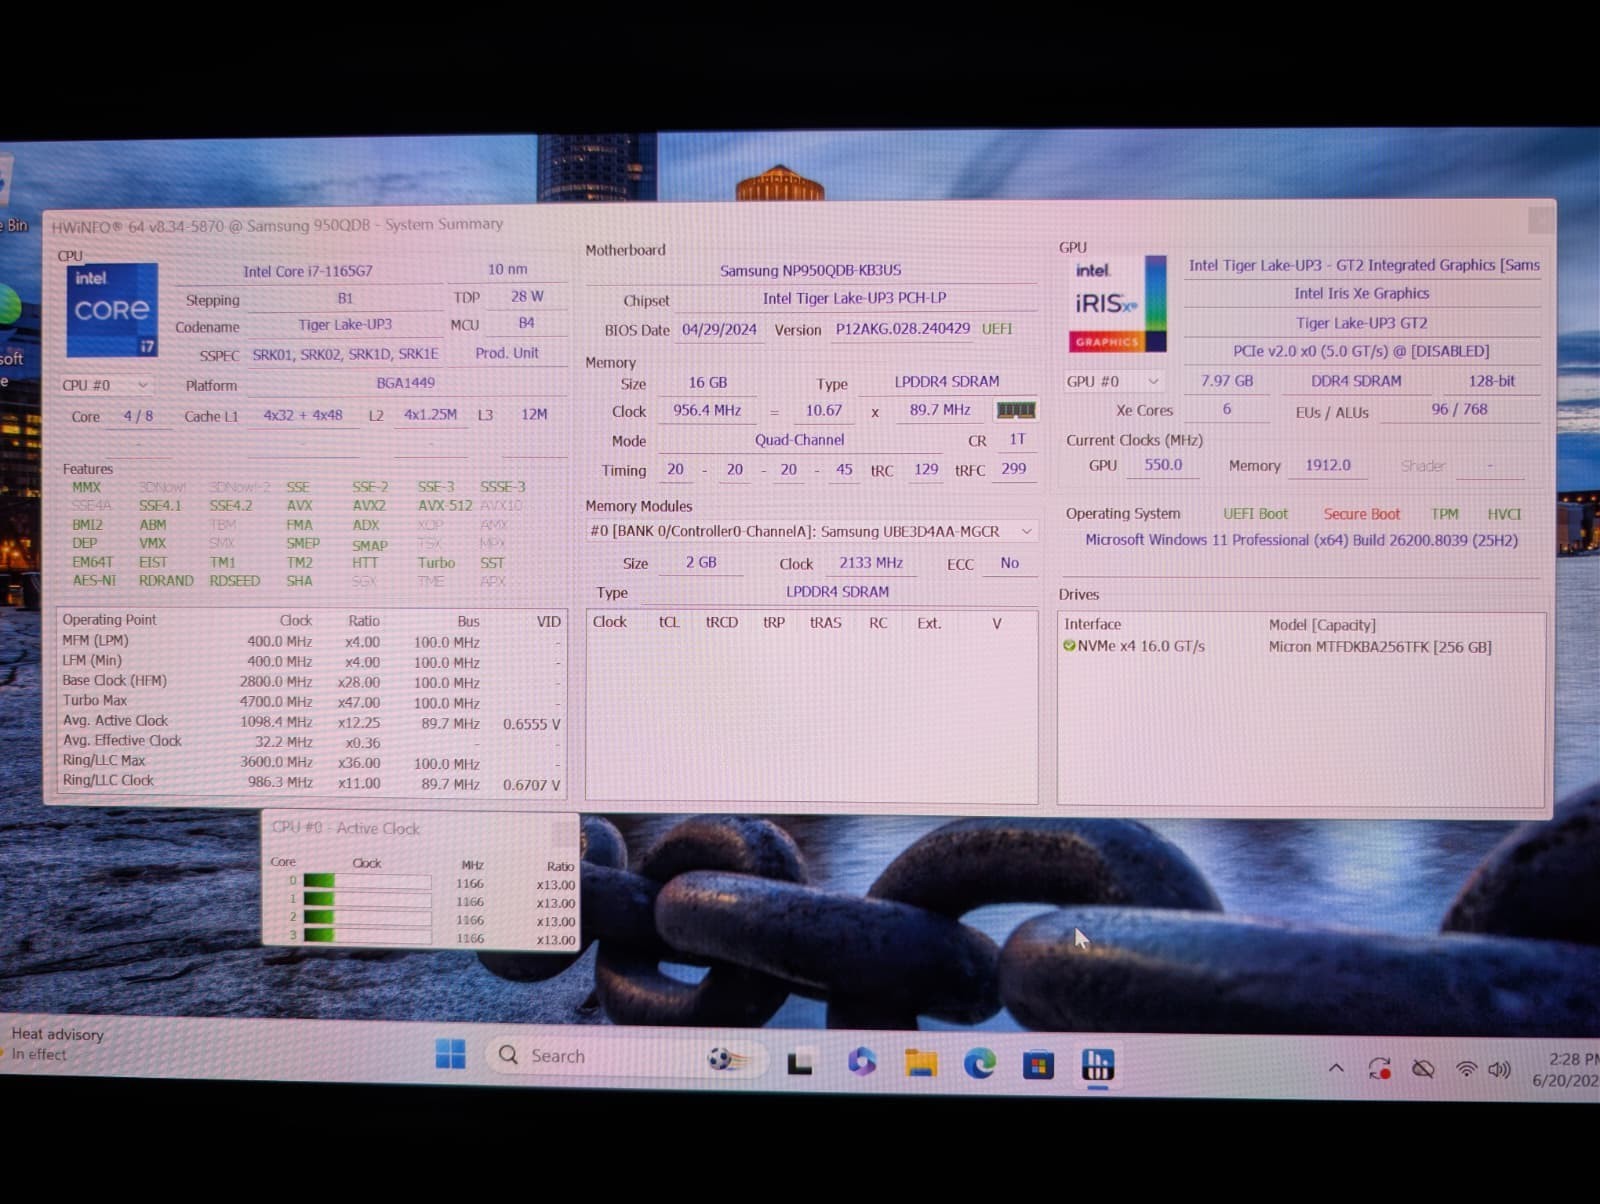This screenshot has width=1600, height=1204.
Task: Click the Microsoft Windows 11 Professional build text
Action: pos(1302,540)
